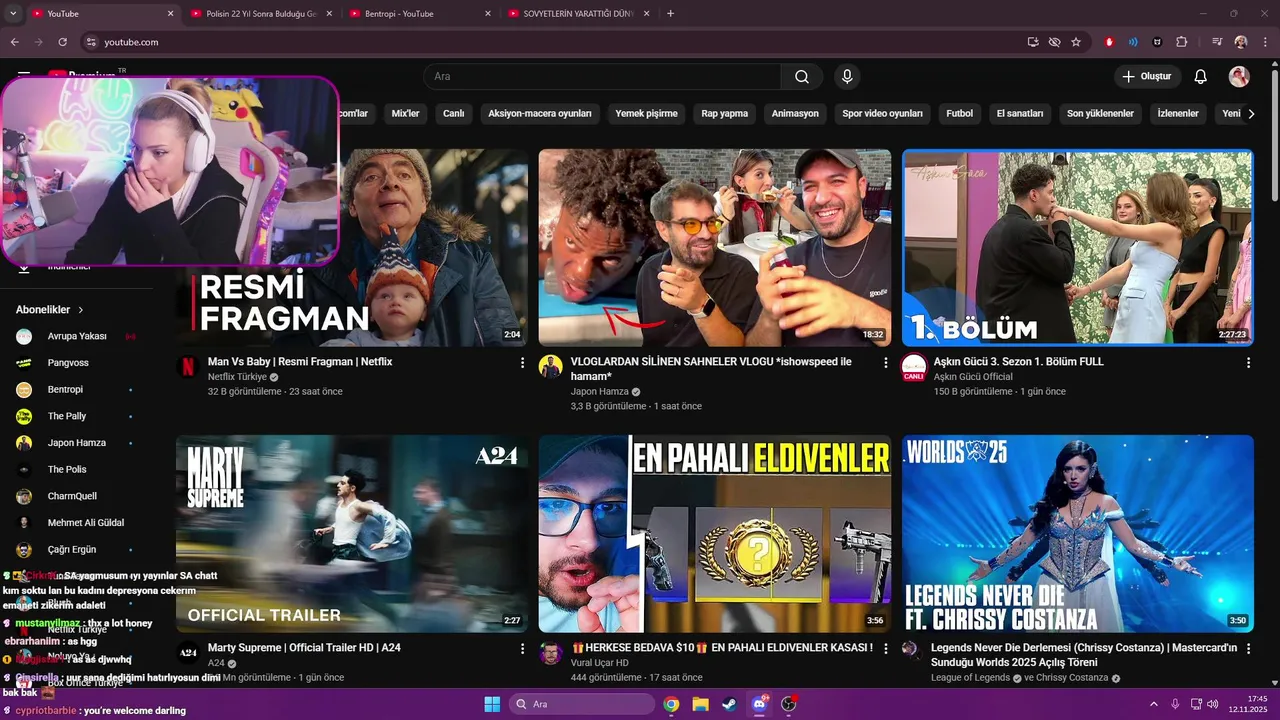Play the Legends Never Die thumbnail
1280x720 pixels.
[1078, 533]
